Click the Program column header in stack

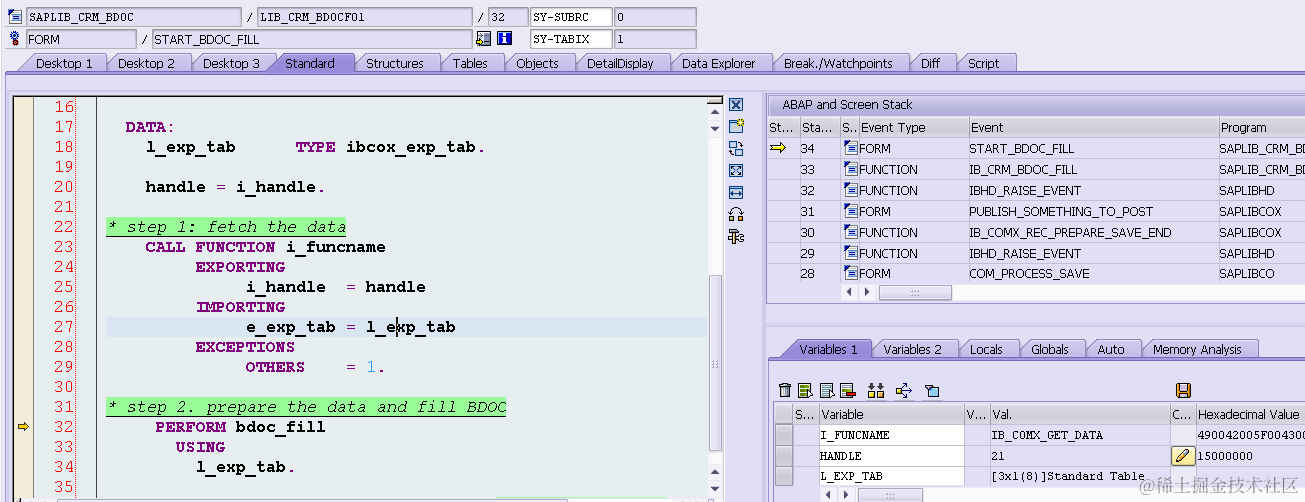click(x=1261, y=128)
